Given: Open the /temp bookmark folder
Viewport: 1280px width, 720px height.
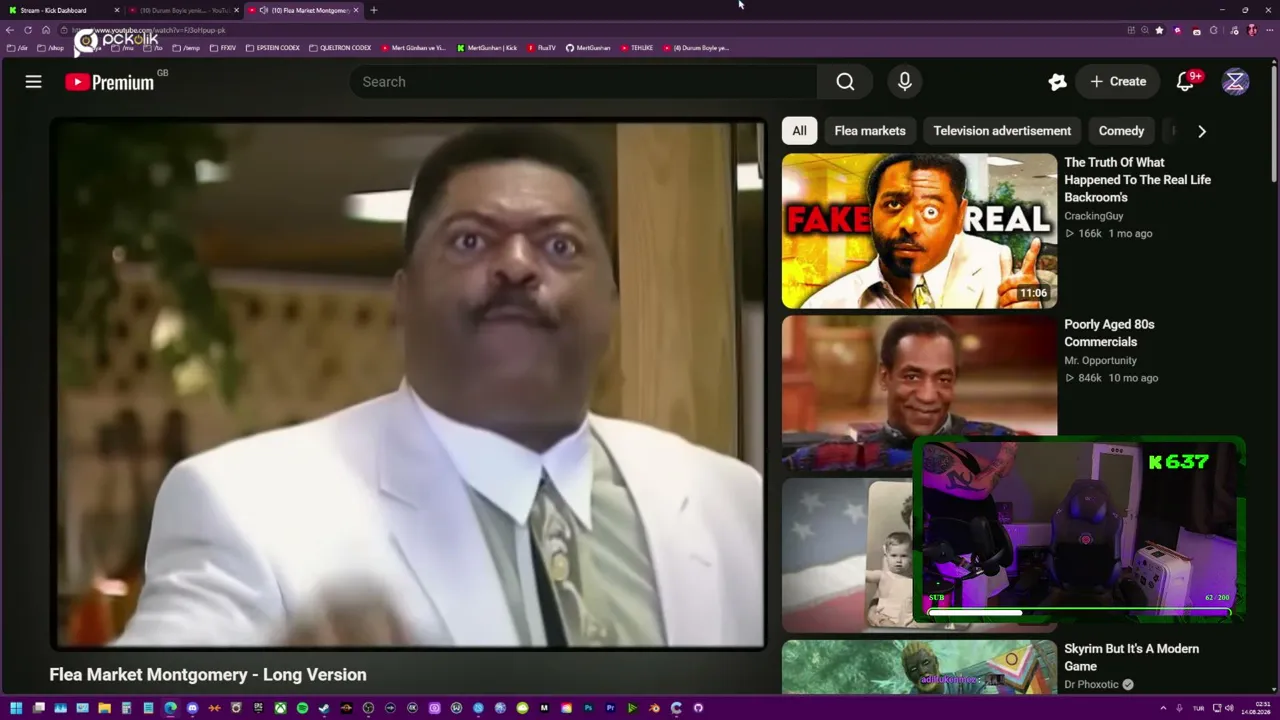Looking at the screenshot, I should 186,48.
